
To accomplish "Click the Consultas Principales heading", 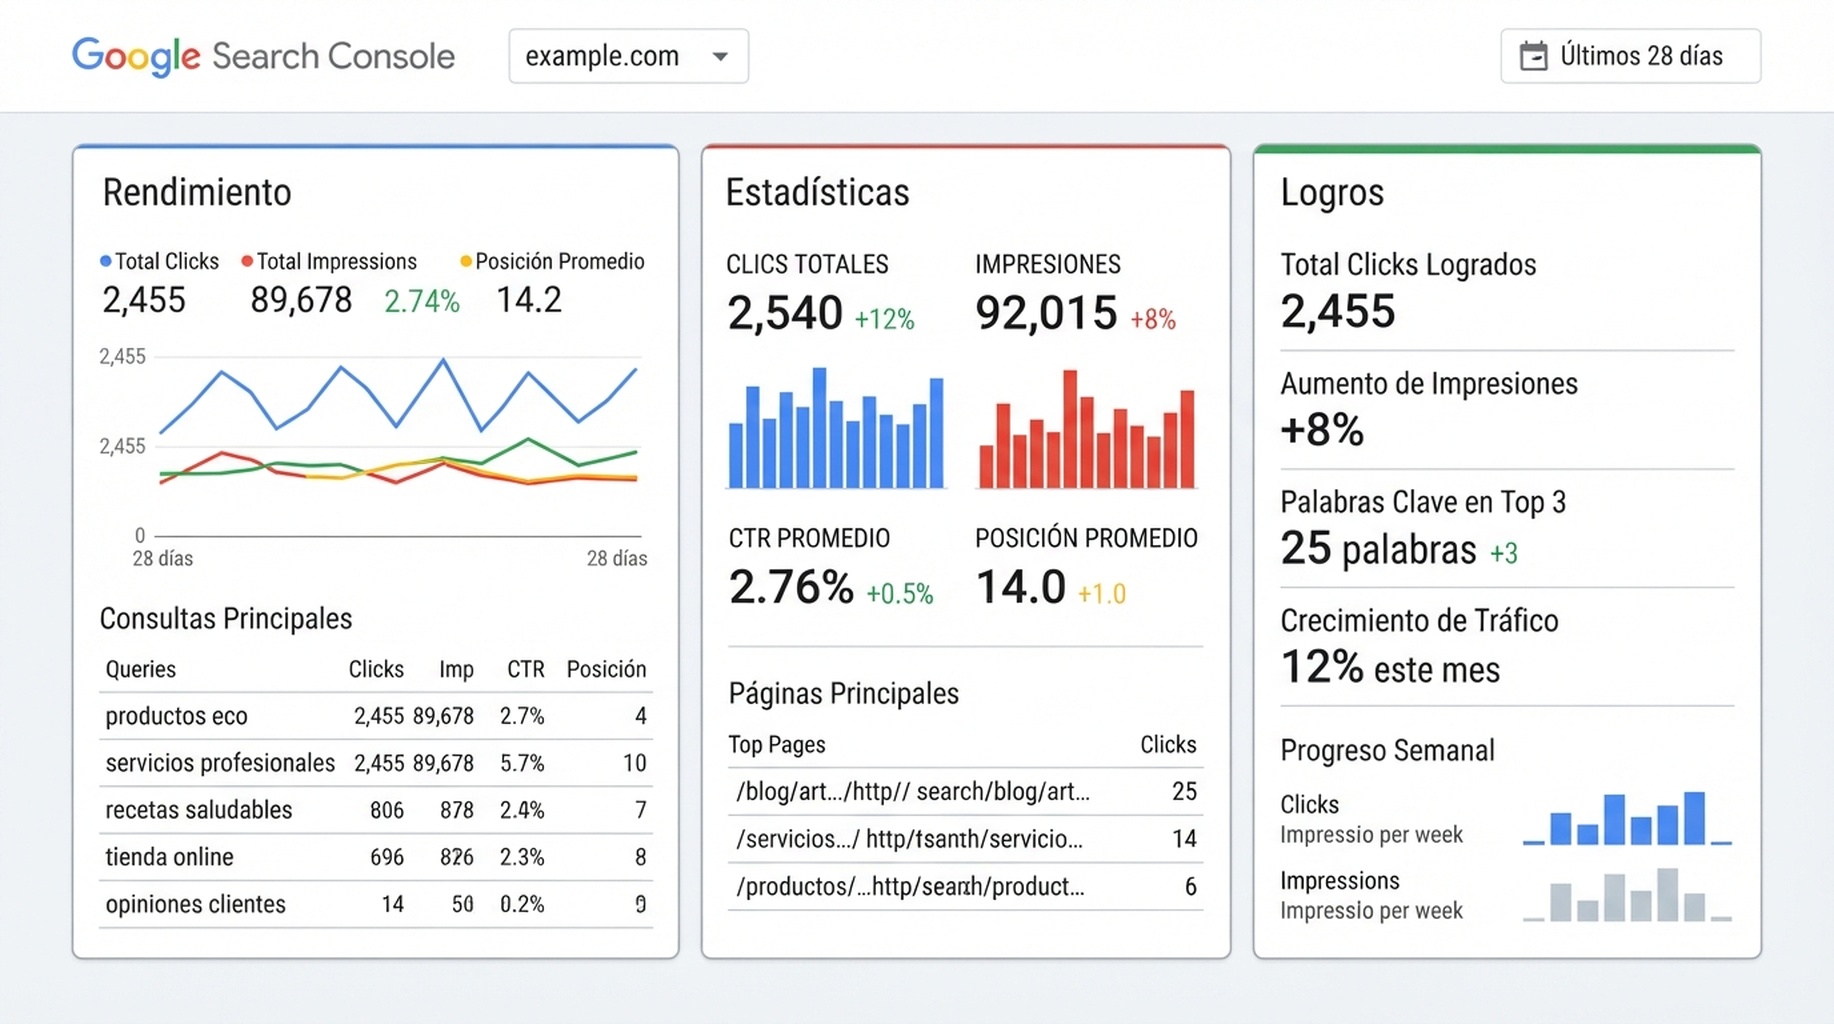I will 226,619.
